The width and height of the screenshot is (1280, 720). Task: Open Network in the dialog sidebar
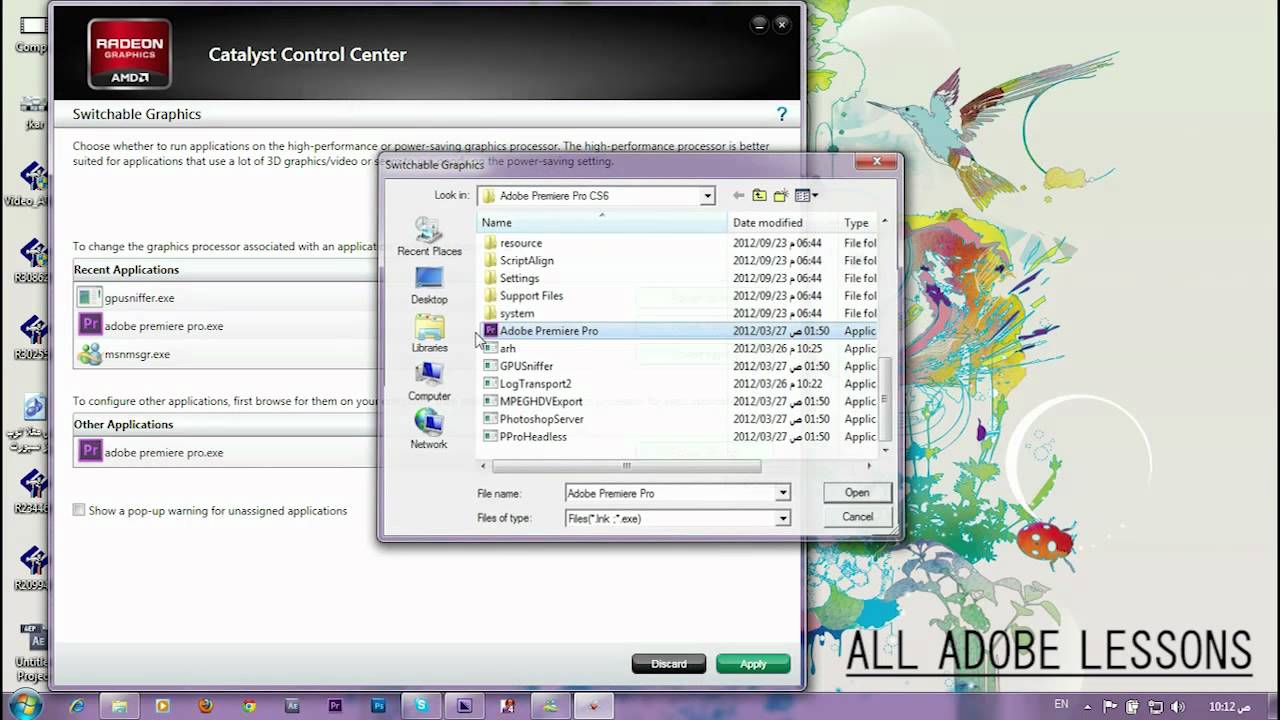(x=429, y=430)
